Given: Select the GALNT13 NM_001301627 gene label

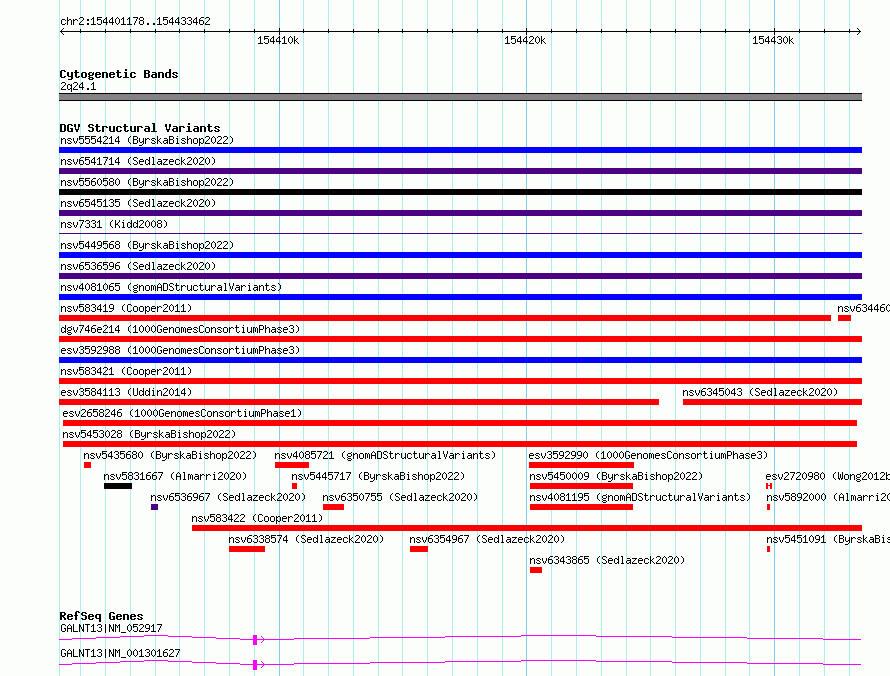Looking at the screenshot, I should coord(120,653).
